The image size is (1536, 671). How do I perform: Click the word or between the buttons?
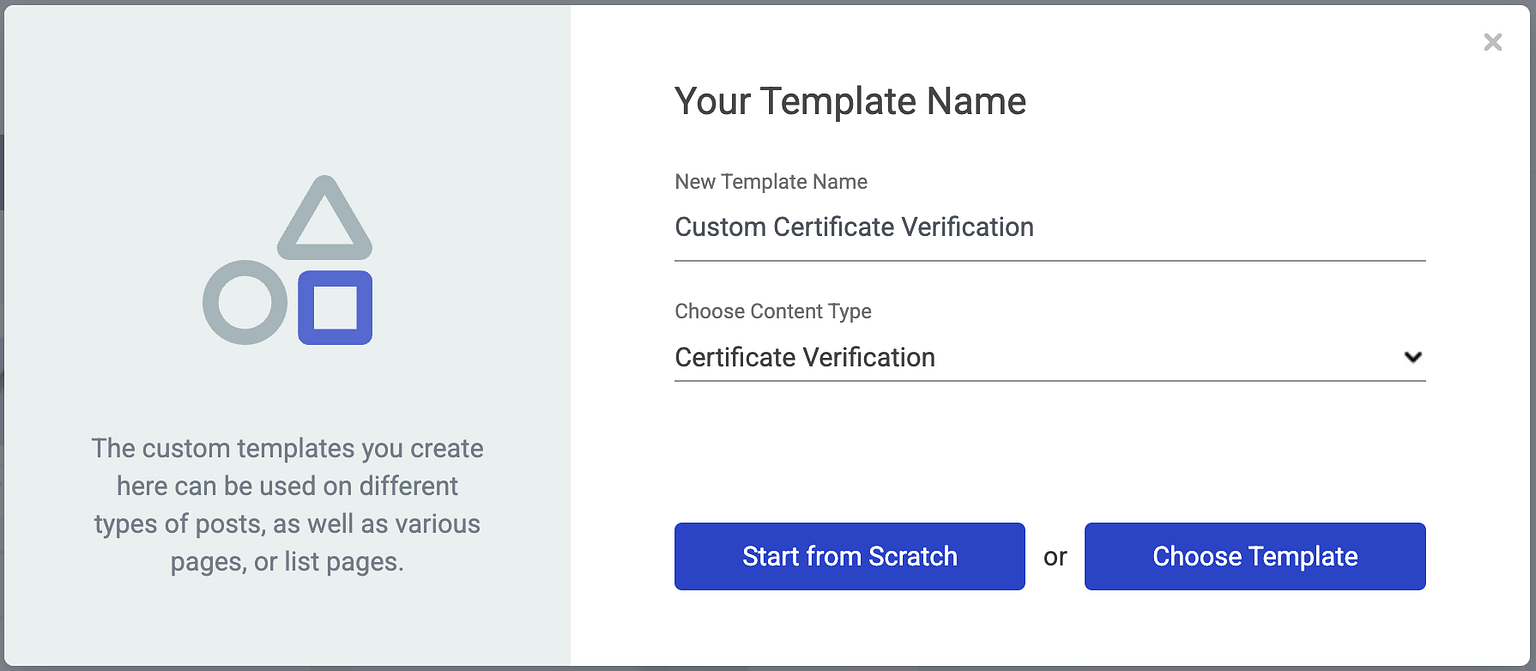click(x=1055, y=557)
